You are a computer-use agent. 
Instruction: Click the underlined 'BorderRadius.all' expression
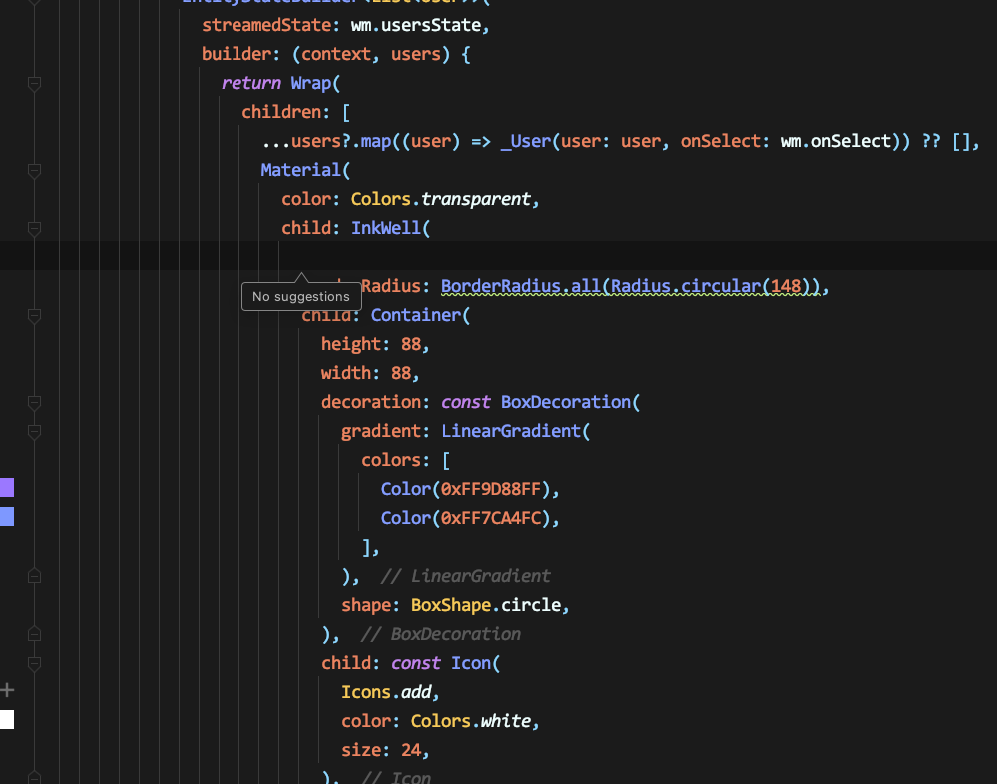(520, 286)
